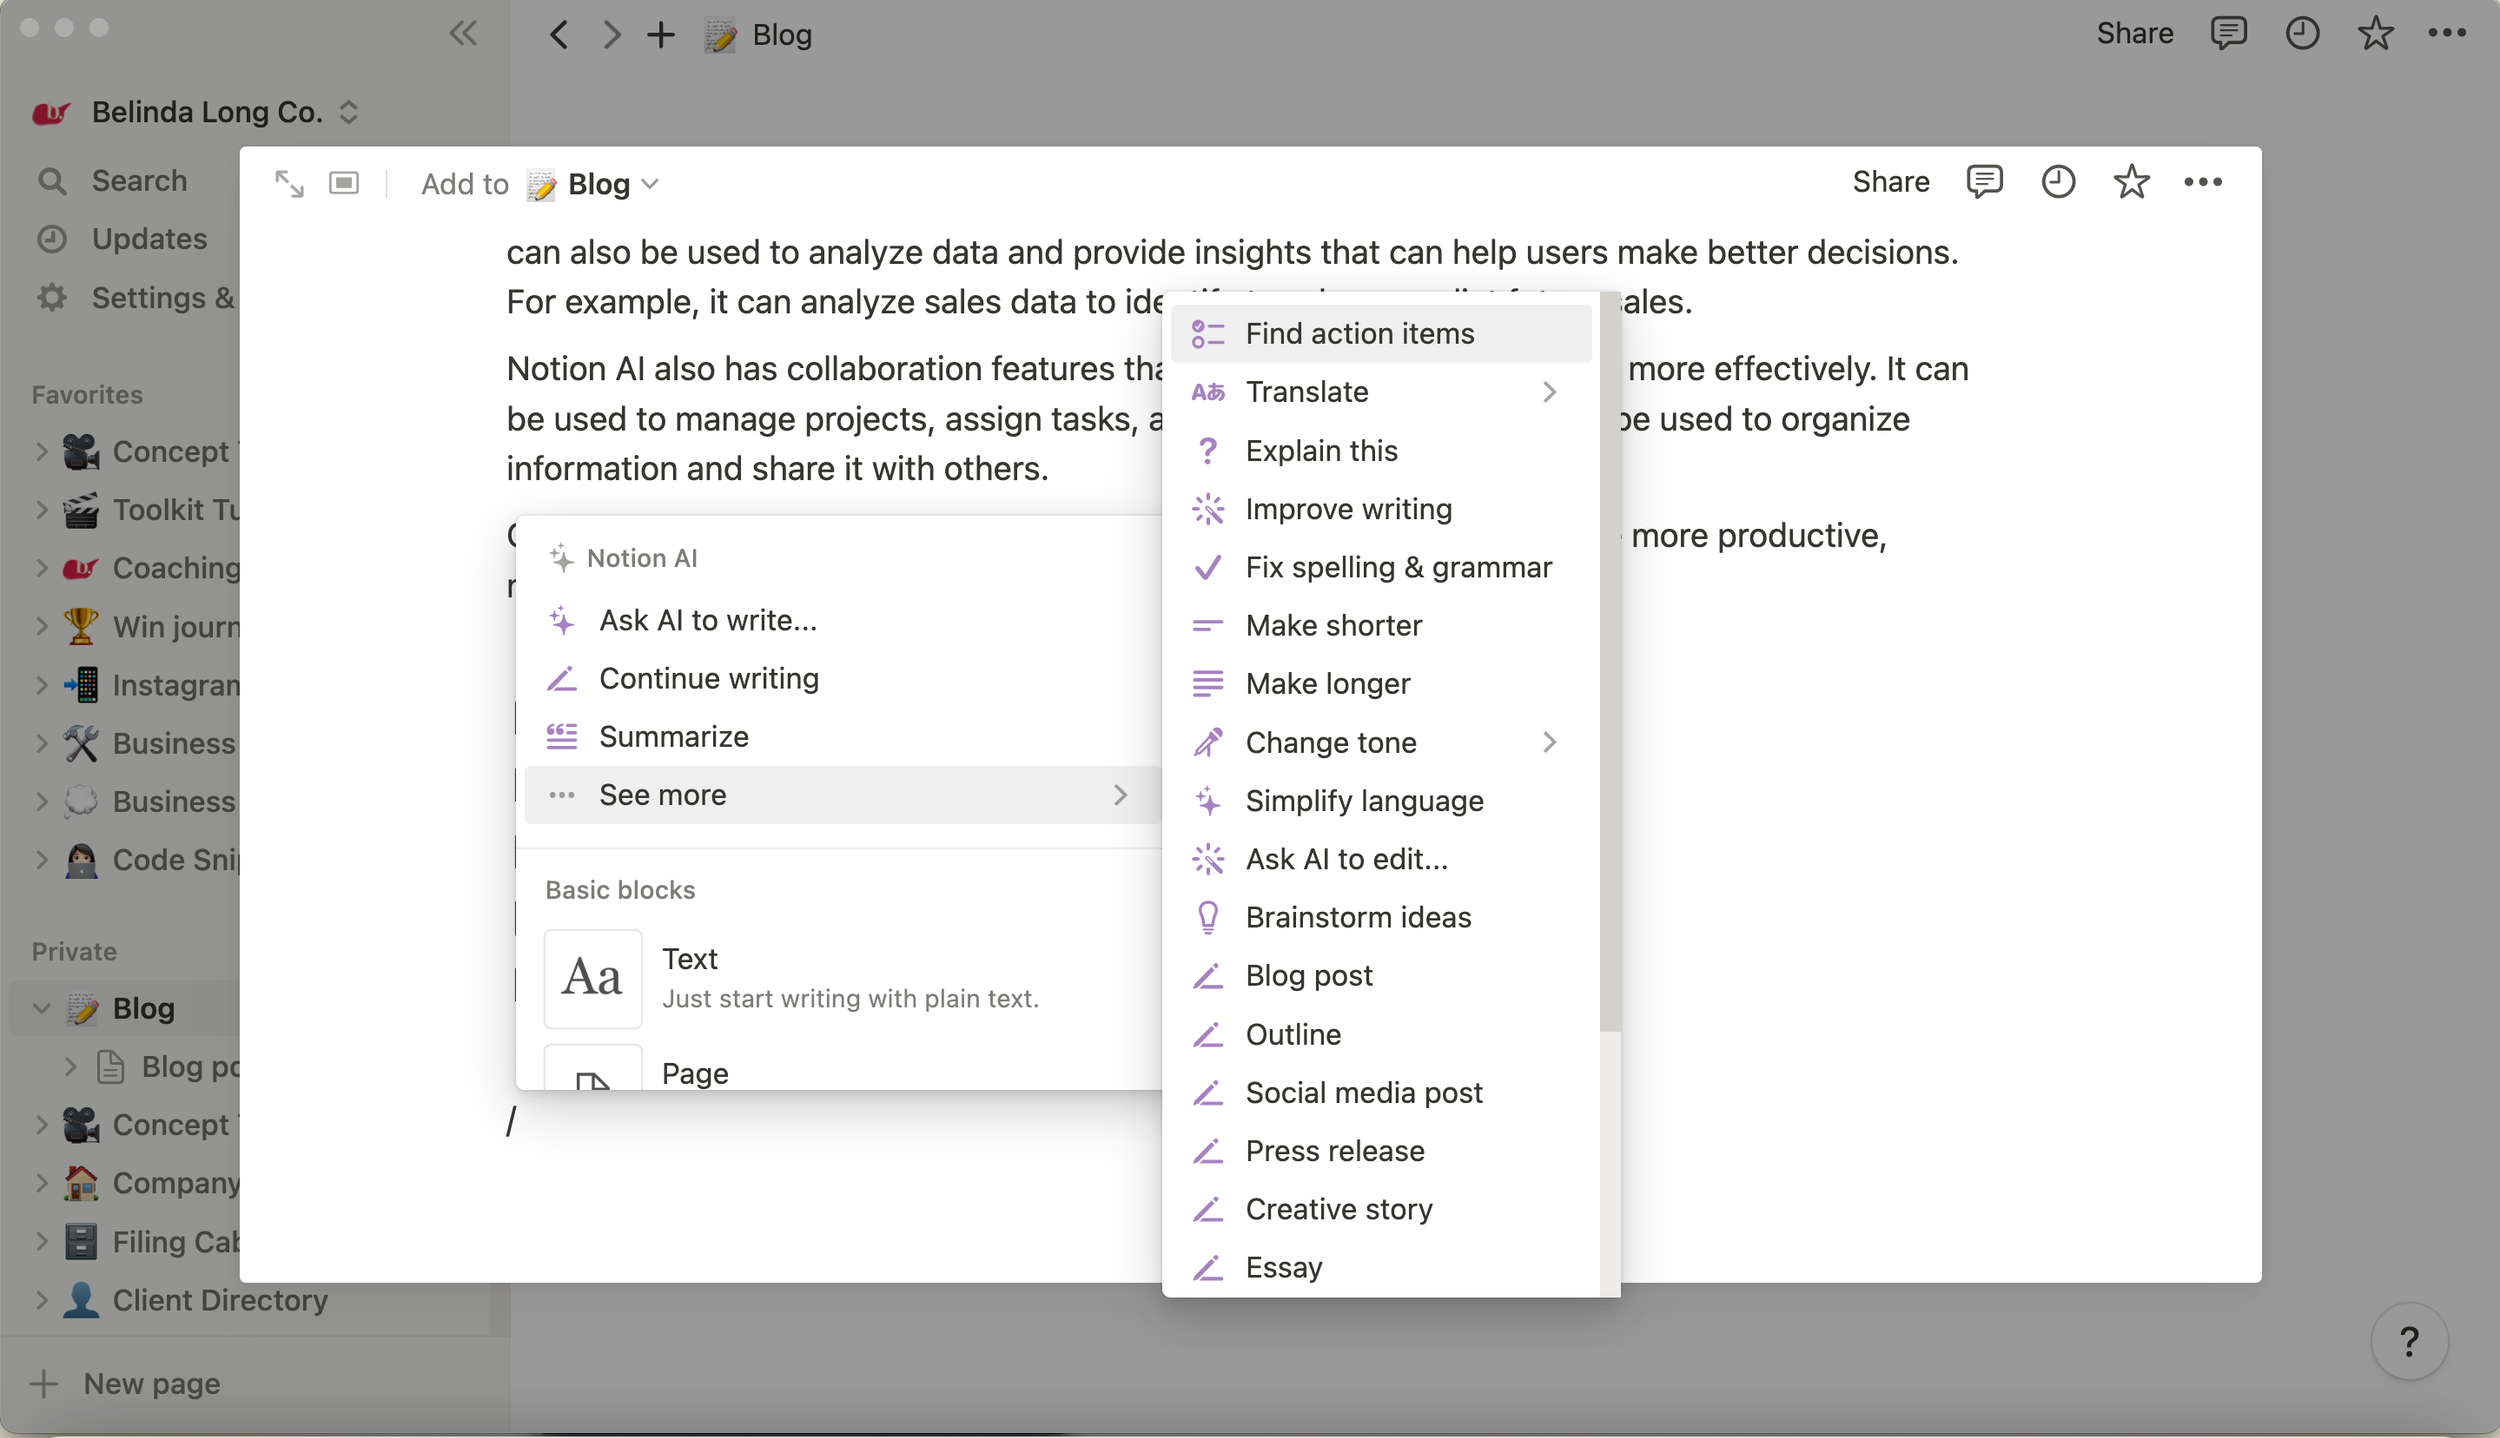
Task: Add a new tab with plus icon
Action: tap(660, 35)
